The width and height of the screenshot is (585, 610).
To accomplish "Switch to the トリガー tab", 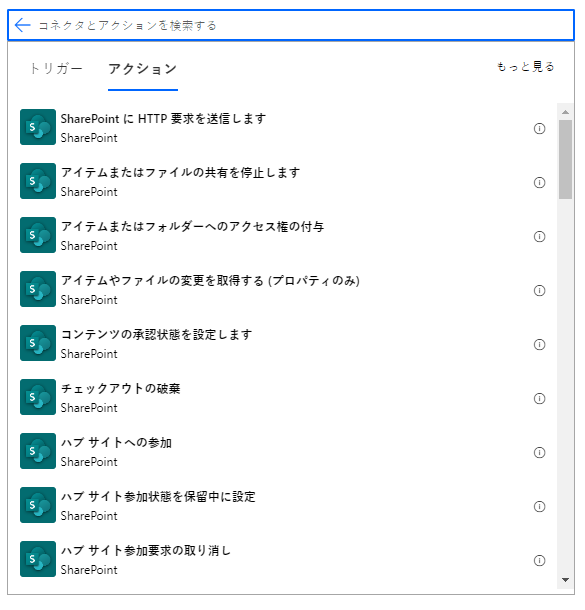I will coord(56,69).
